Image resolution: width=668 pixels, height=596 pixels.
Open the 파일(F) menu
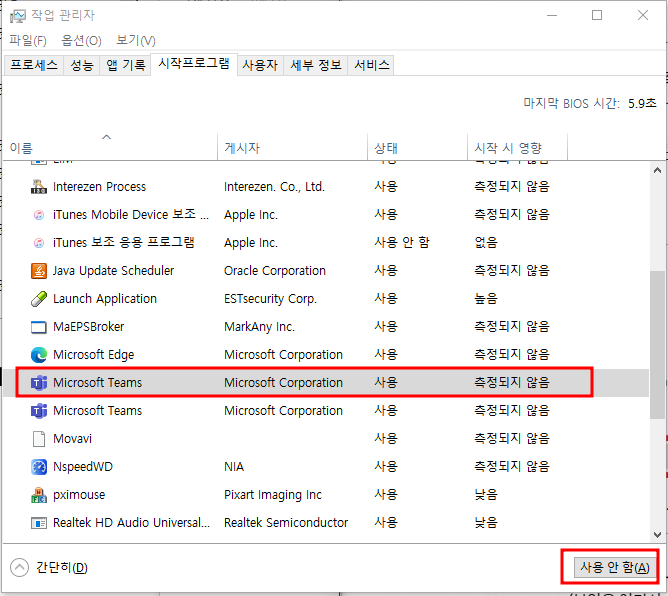tap(28, 40)
